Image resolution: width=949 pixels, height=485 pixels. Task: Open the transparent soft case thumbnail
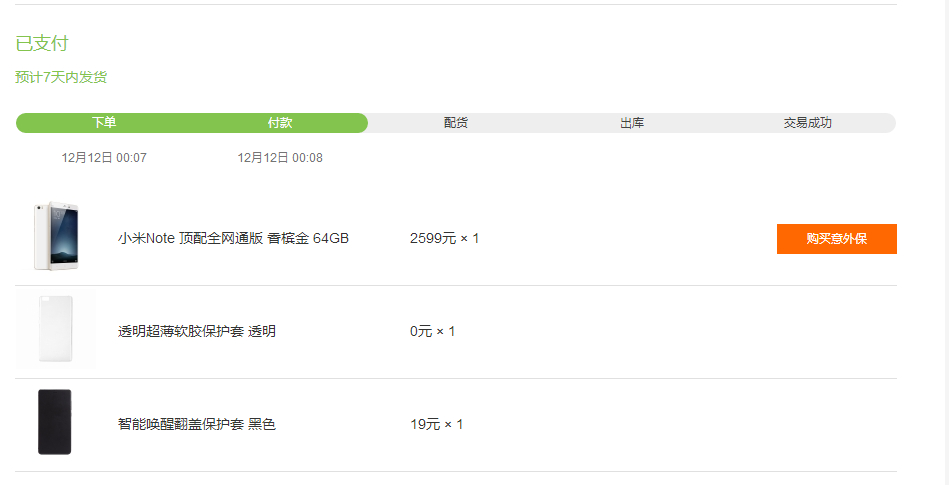55,329
